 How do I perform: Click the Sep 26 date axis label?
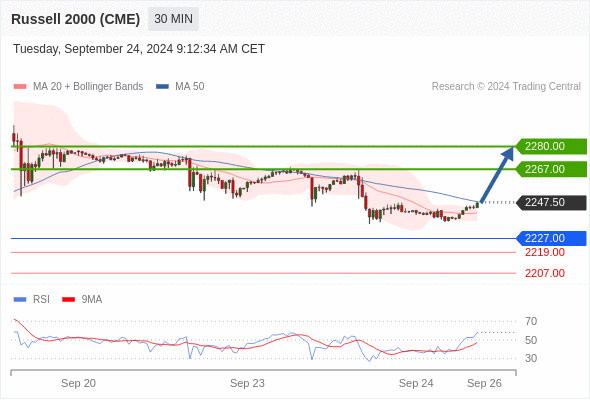tap(484, 383)
